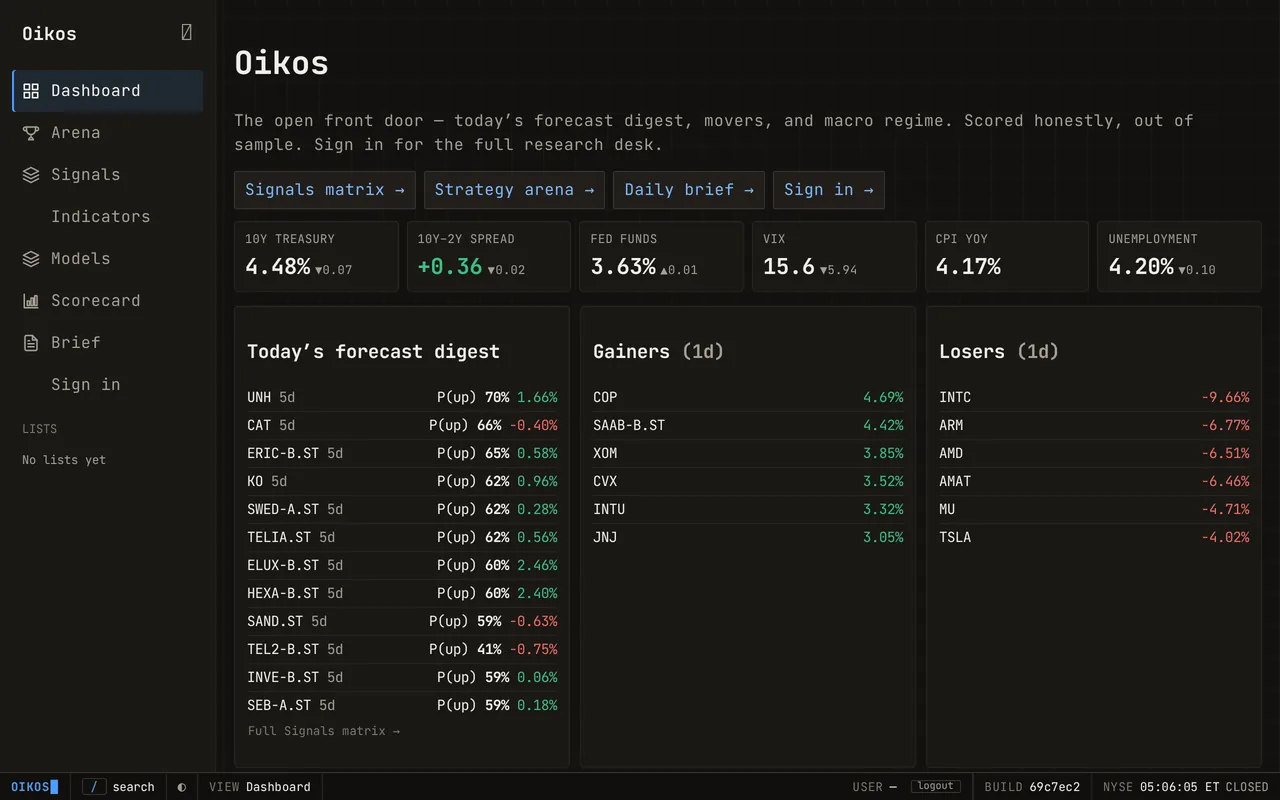This screenshot has width=1280, height=800.
Task: Select the FED FUNDS card
Action: tap(661, 256)
